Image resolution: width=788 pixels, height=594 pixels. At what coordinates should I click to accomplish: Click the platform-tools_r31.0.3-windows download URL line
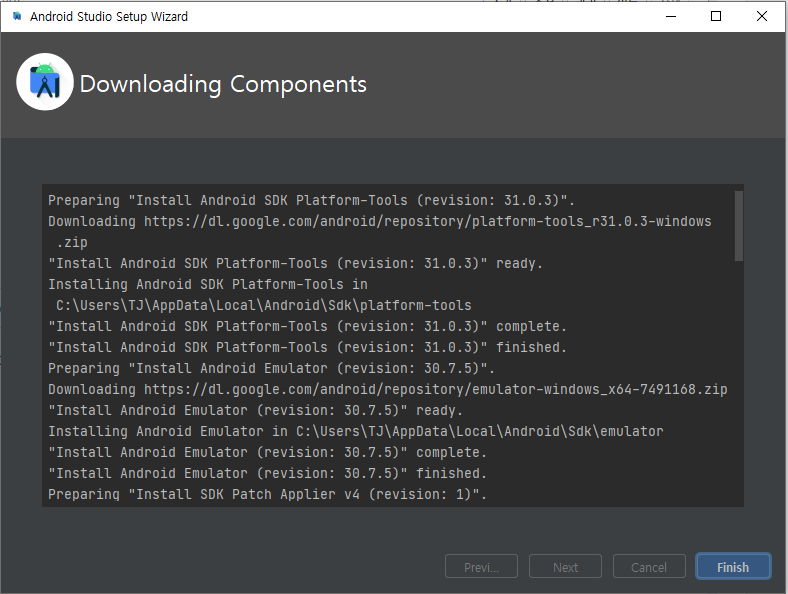[379, 222]
